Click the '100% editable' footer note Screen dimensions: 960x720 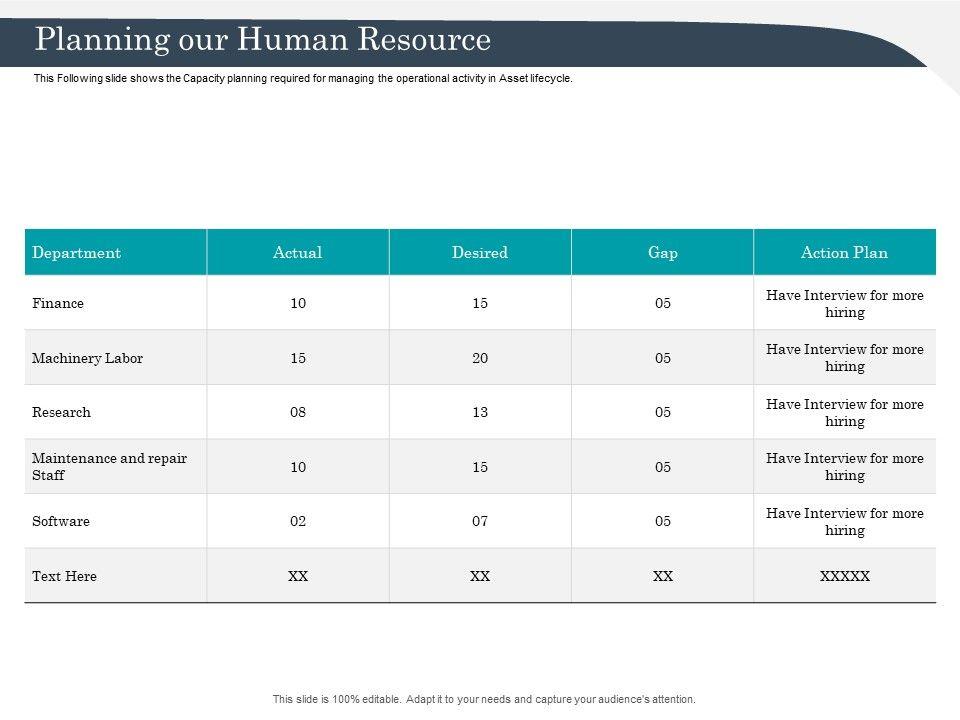click(x=483, y=700)
